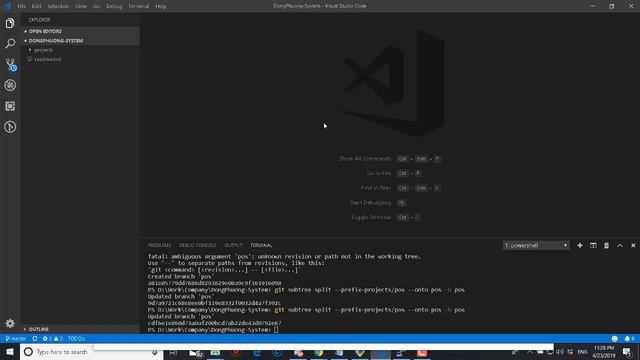The image size is (640, 360).
Task: Expand the Open Editors section
Action: click(80, 31)
